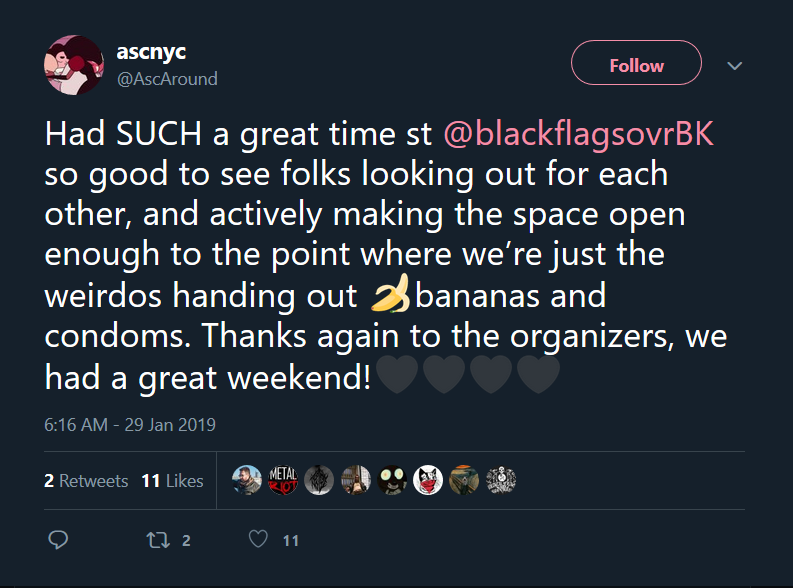Open the last black-and-white emblem liker avatar
Screen dimensions: 793x588
(500, 481)
